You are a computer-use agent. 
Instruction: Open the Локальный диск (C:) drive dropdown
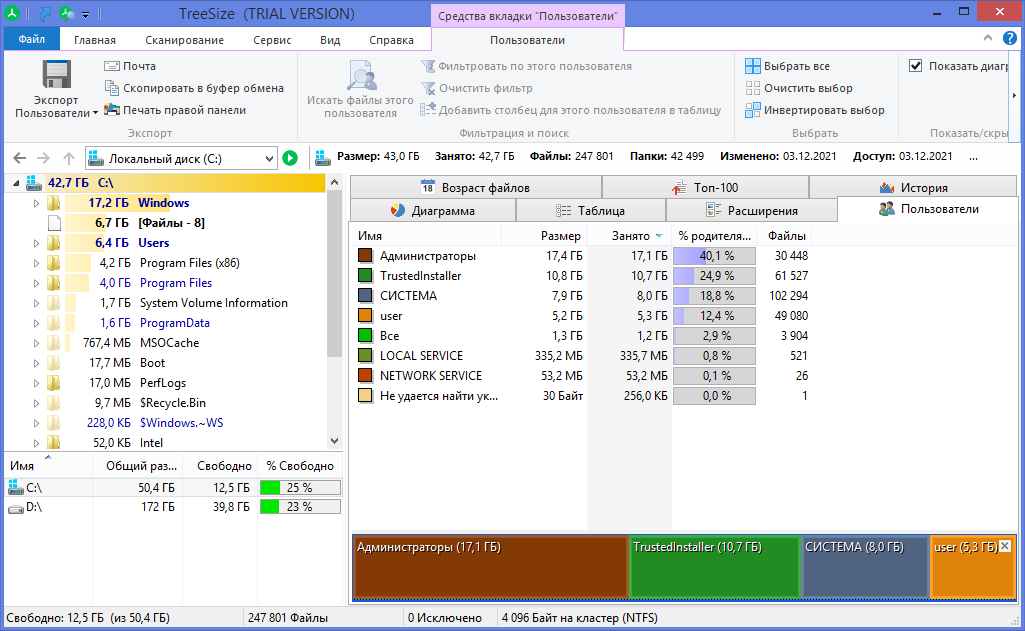(269, 158)
